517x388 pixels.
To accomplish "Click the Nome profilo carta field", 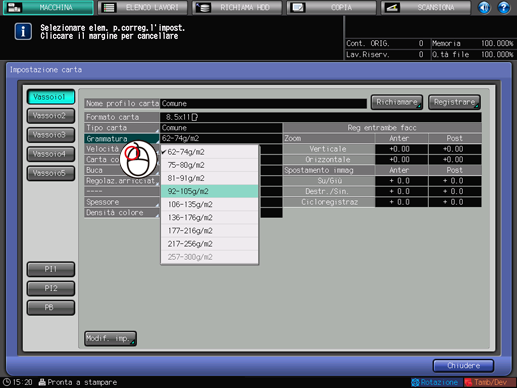I will pos(263,103).
